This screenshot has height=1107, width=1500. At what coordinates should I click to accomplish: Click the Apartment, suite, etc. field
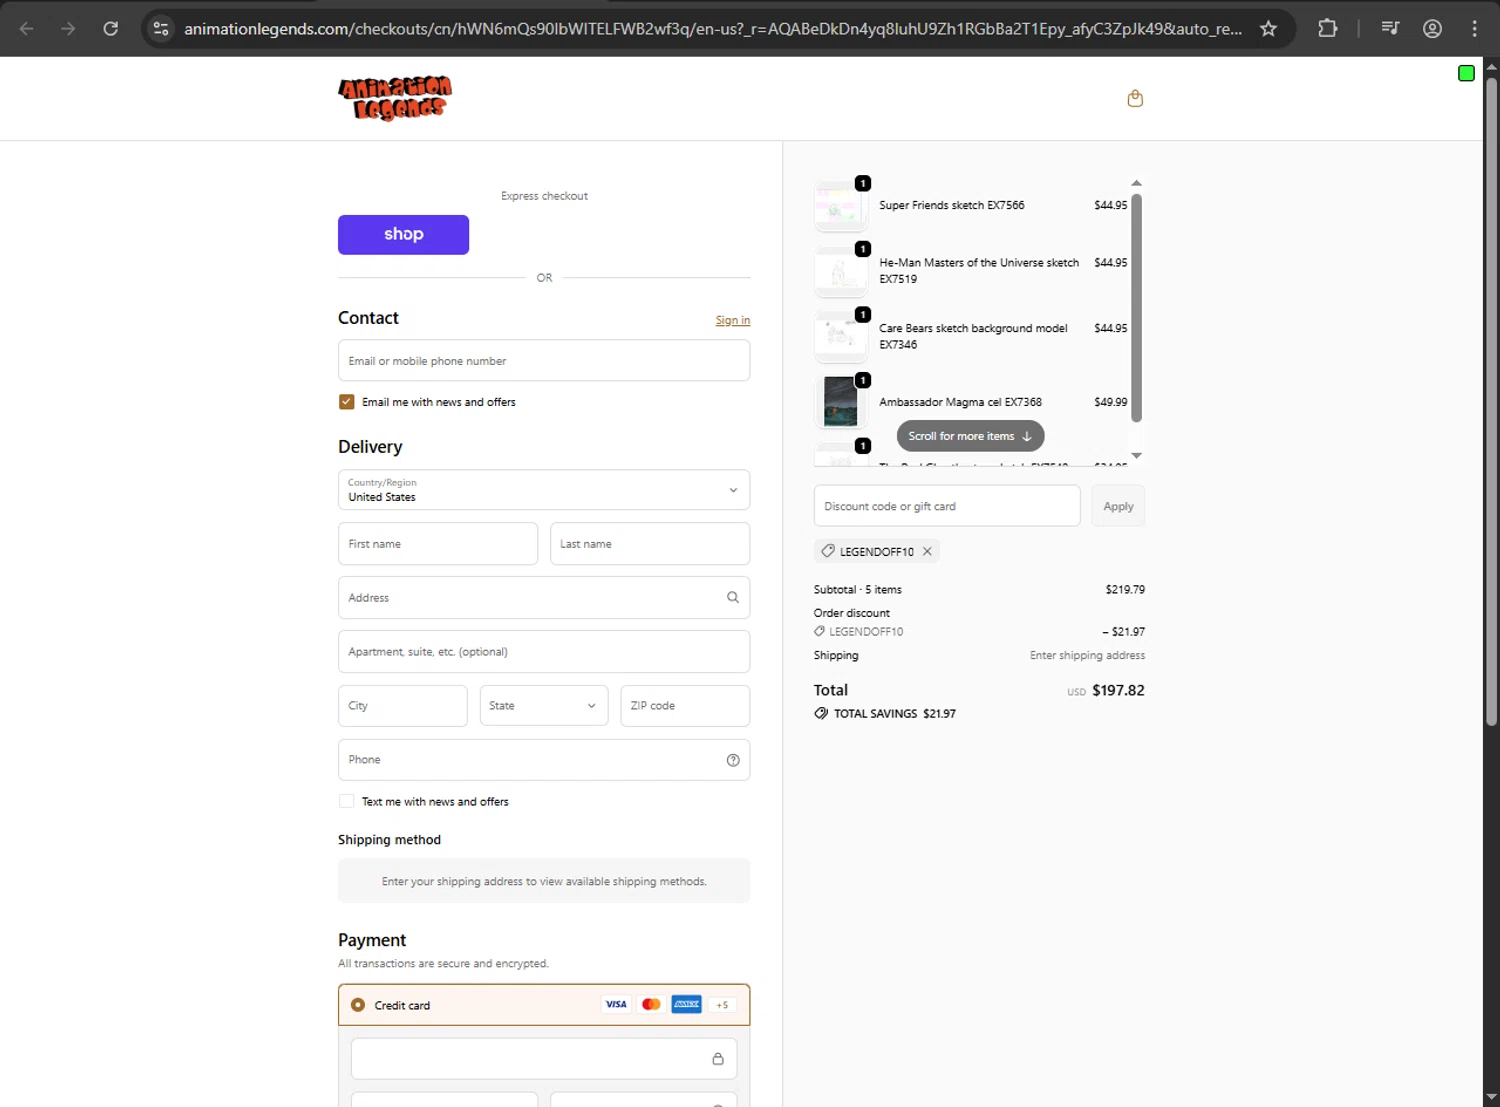point(544,651)
